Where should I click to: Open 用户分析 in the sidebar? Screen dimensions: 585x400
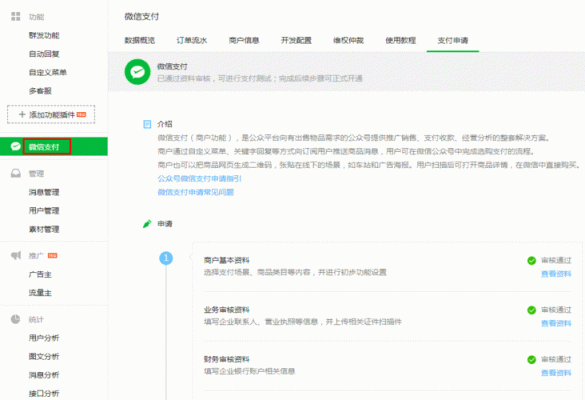[44, 338]
